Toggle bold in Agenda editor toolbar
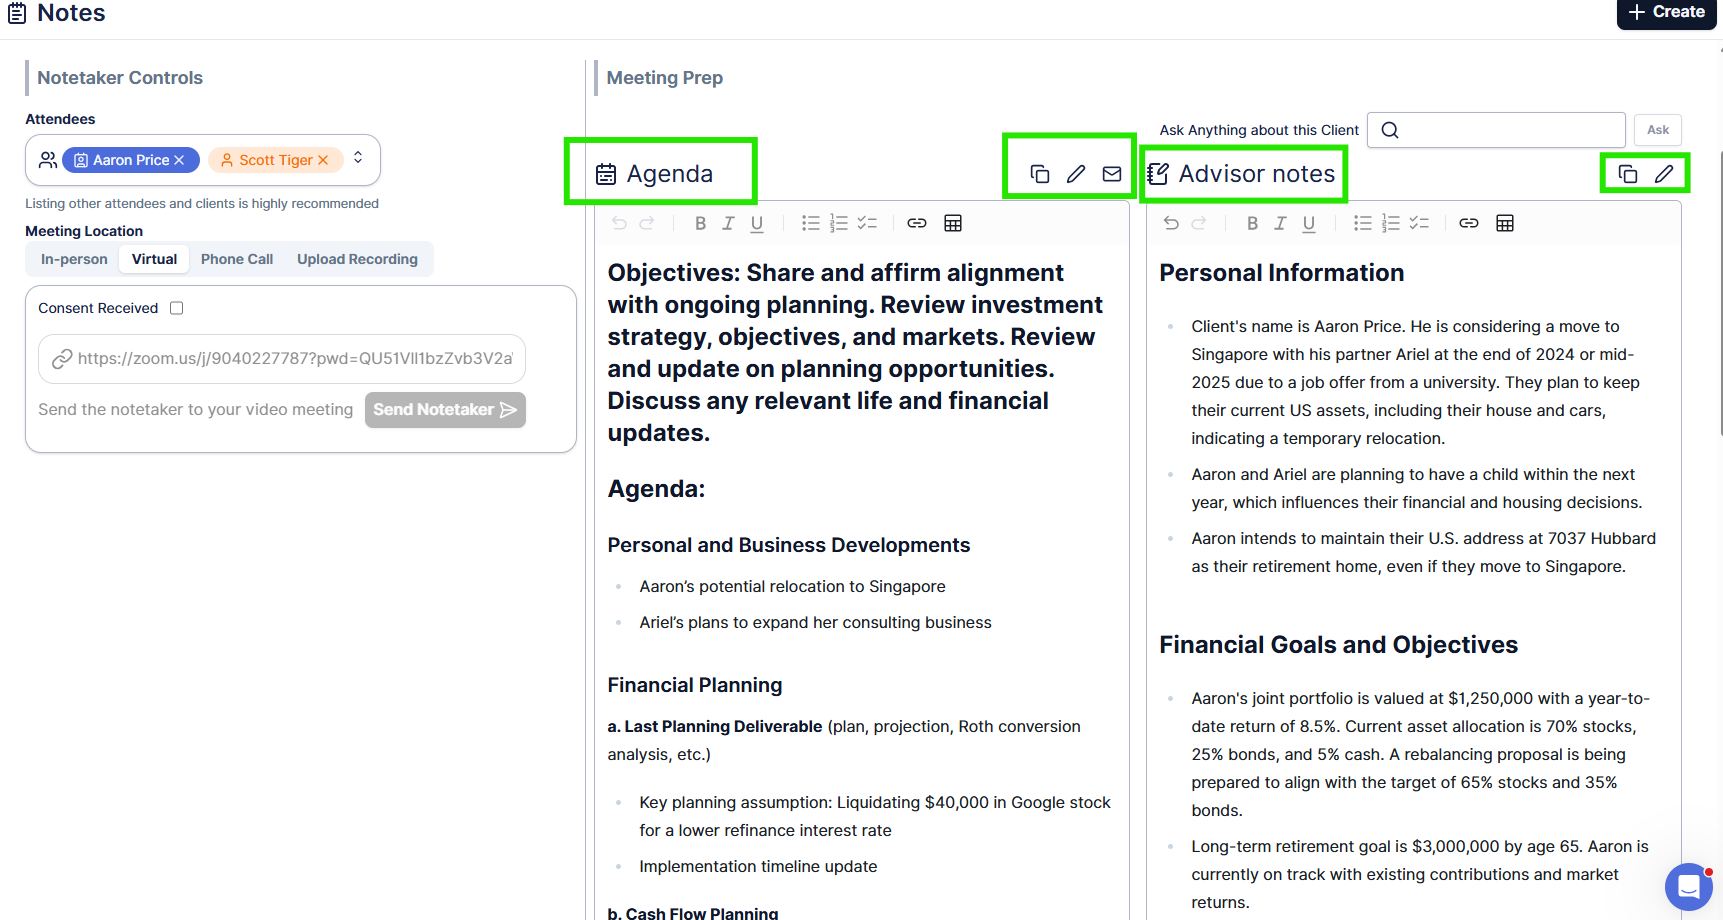Image resolution: width=1723 pixels, height=920 pixels. click(700, 223)
